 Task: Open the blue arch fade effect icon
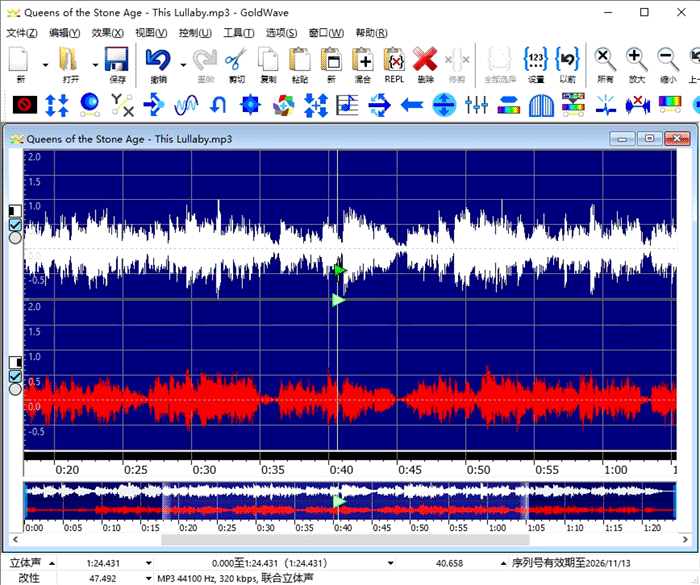[x=541, y=105]
